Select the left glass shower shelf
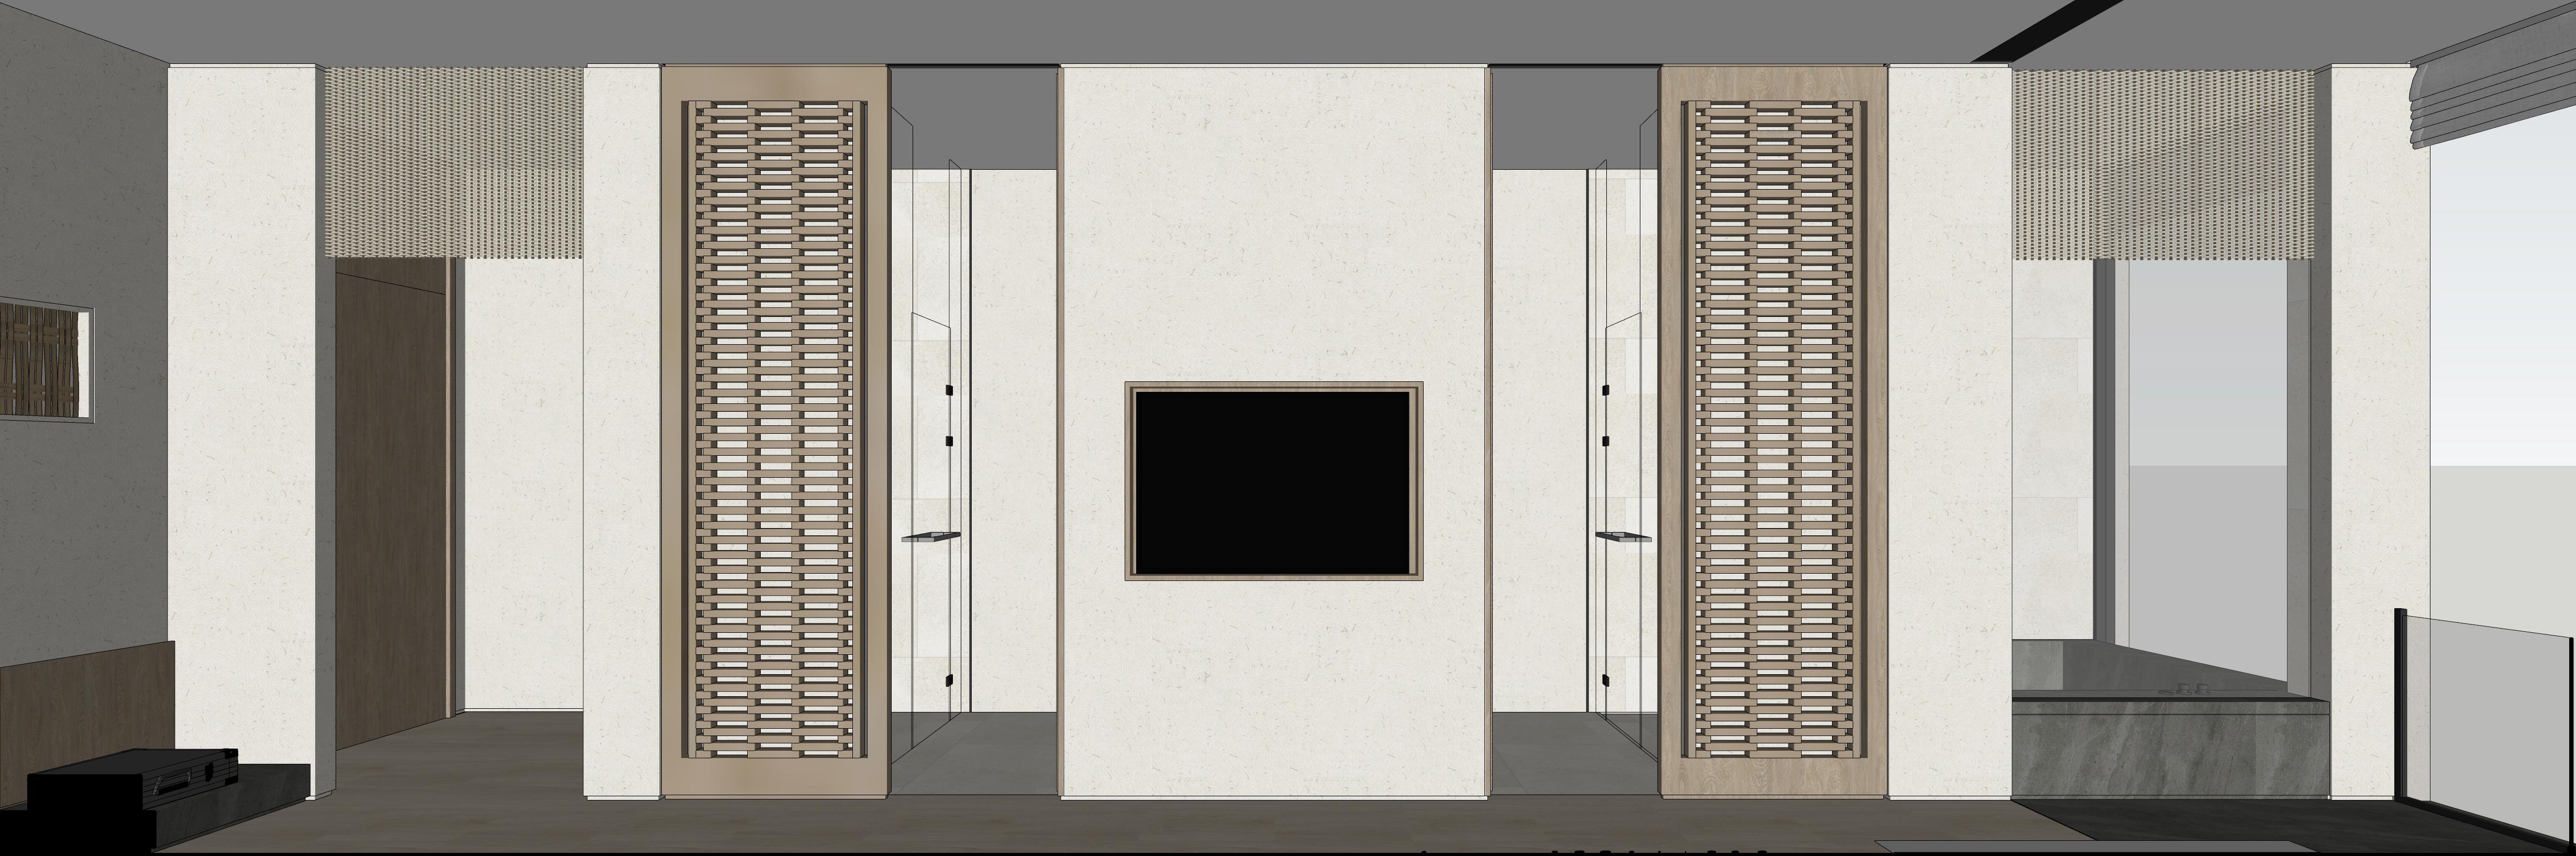The width and height of the screenshot is (2576, 856). point(930,536)
